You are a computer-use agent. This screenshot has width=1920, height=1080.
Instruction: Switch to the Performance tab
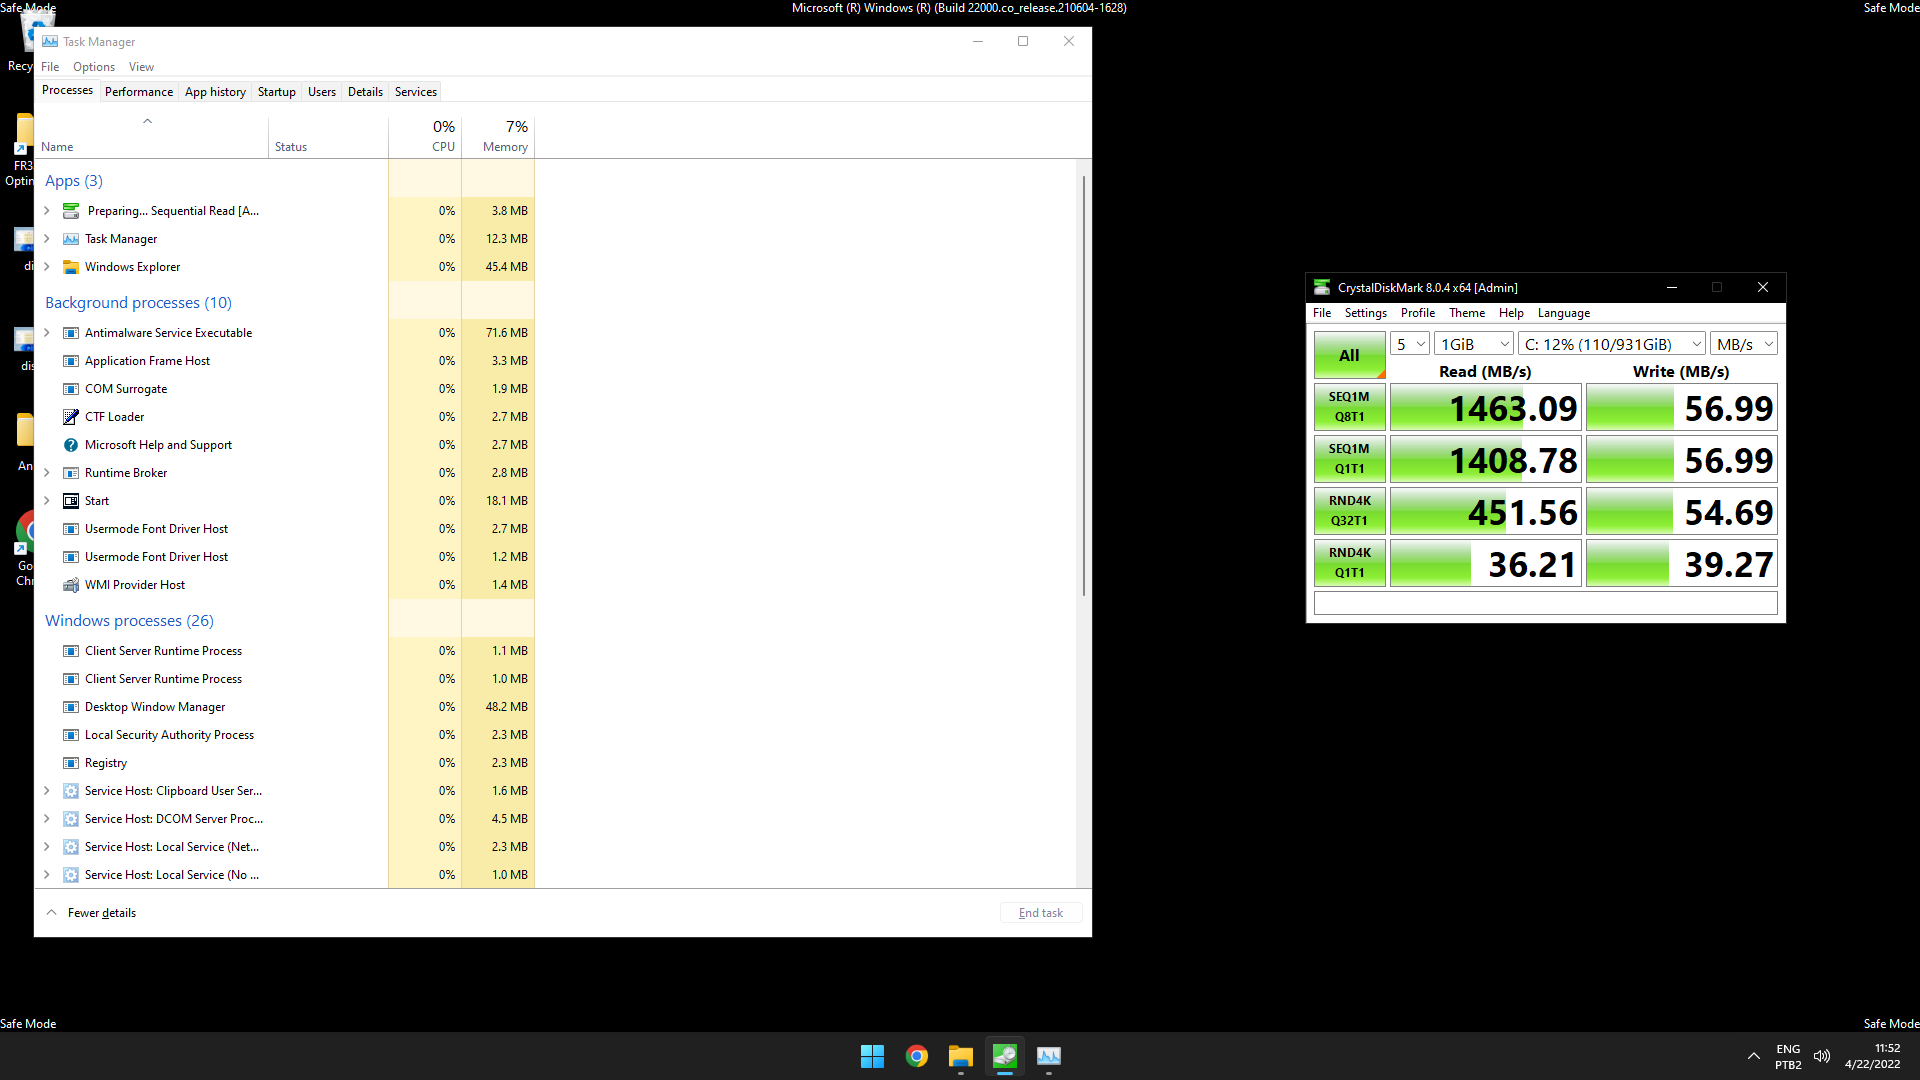[139, 92]
